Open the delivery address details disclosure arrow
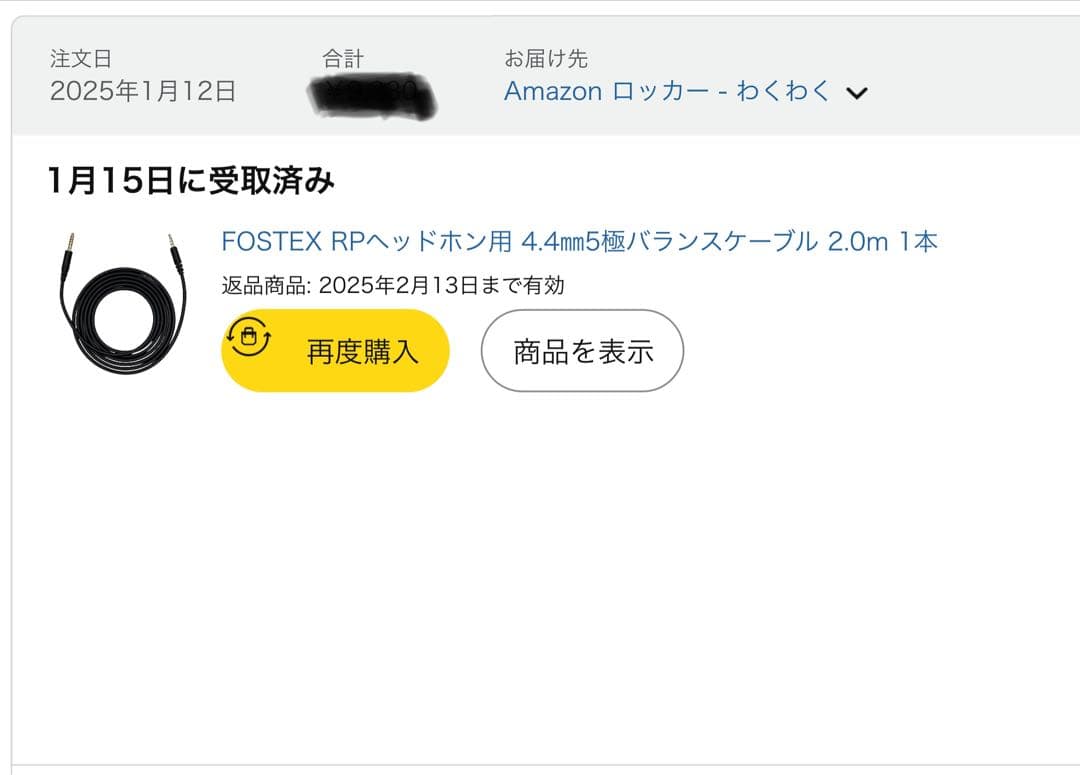Viewport: 1080px width, 775px height. 858,91
